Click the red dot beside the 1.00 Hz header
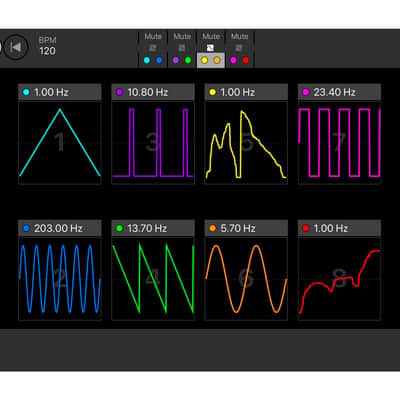Image resolution: width=400 pixels, height=400 pixels. tap(306, 228)
